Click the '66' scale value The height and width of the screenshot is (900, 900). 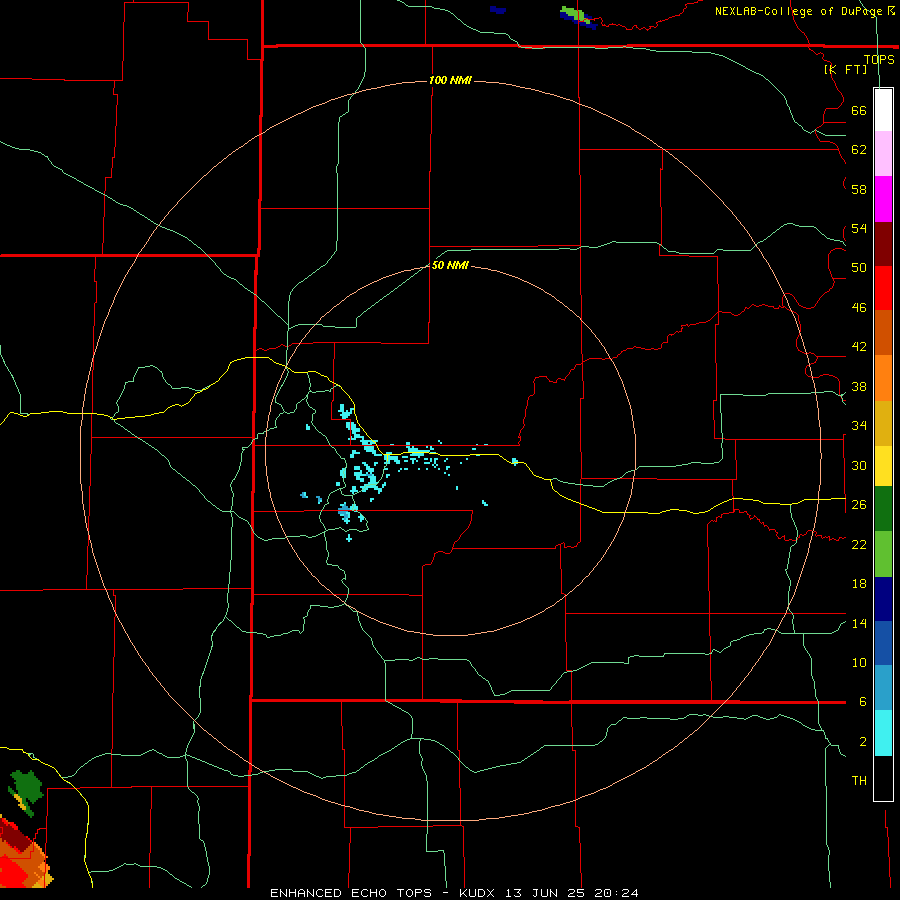[859, 110]
